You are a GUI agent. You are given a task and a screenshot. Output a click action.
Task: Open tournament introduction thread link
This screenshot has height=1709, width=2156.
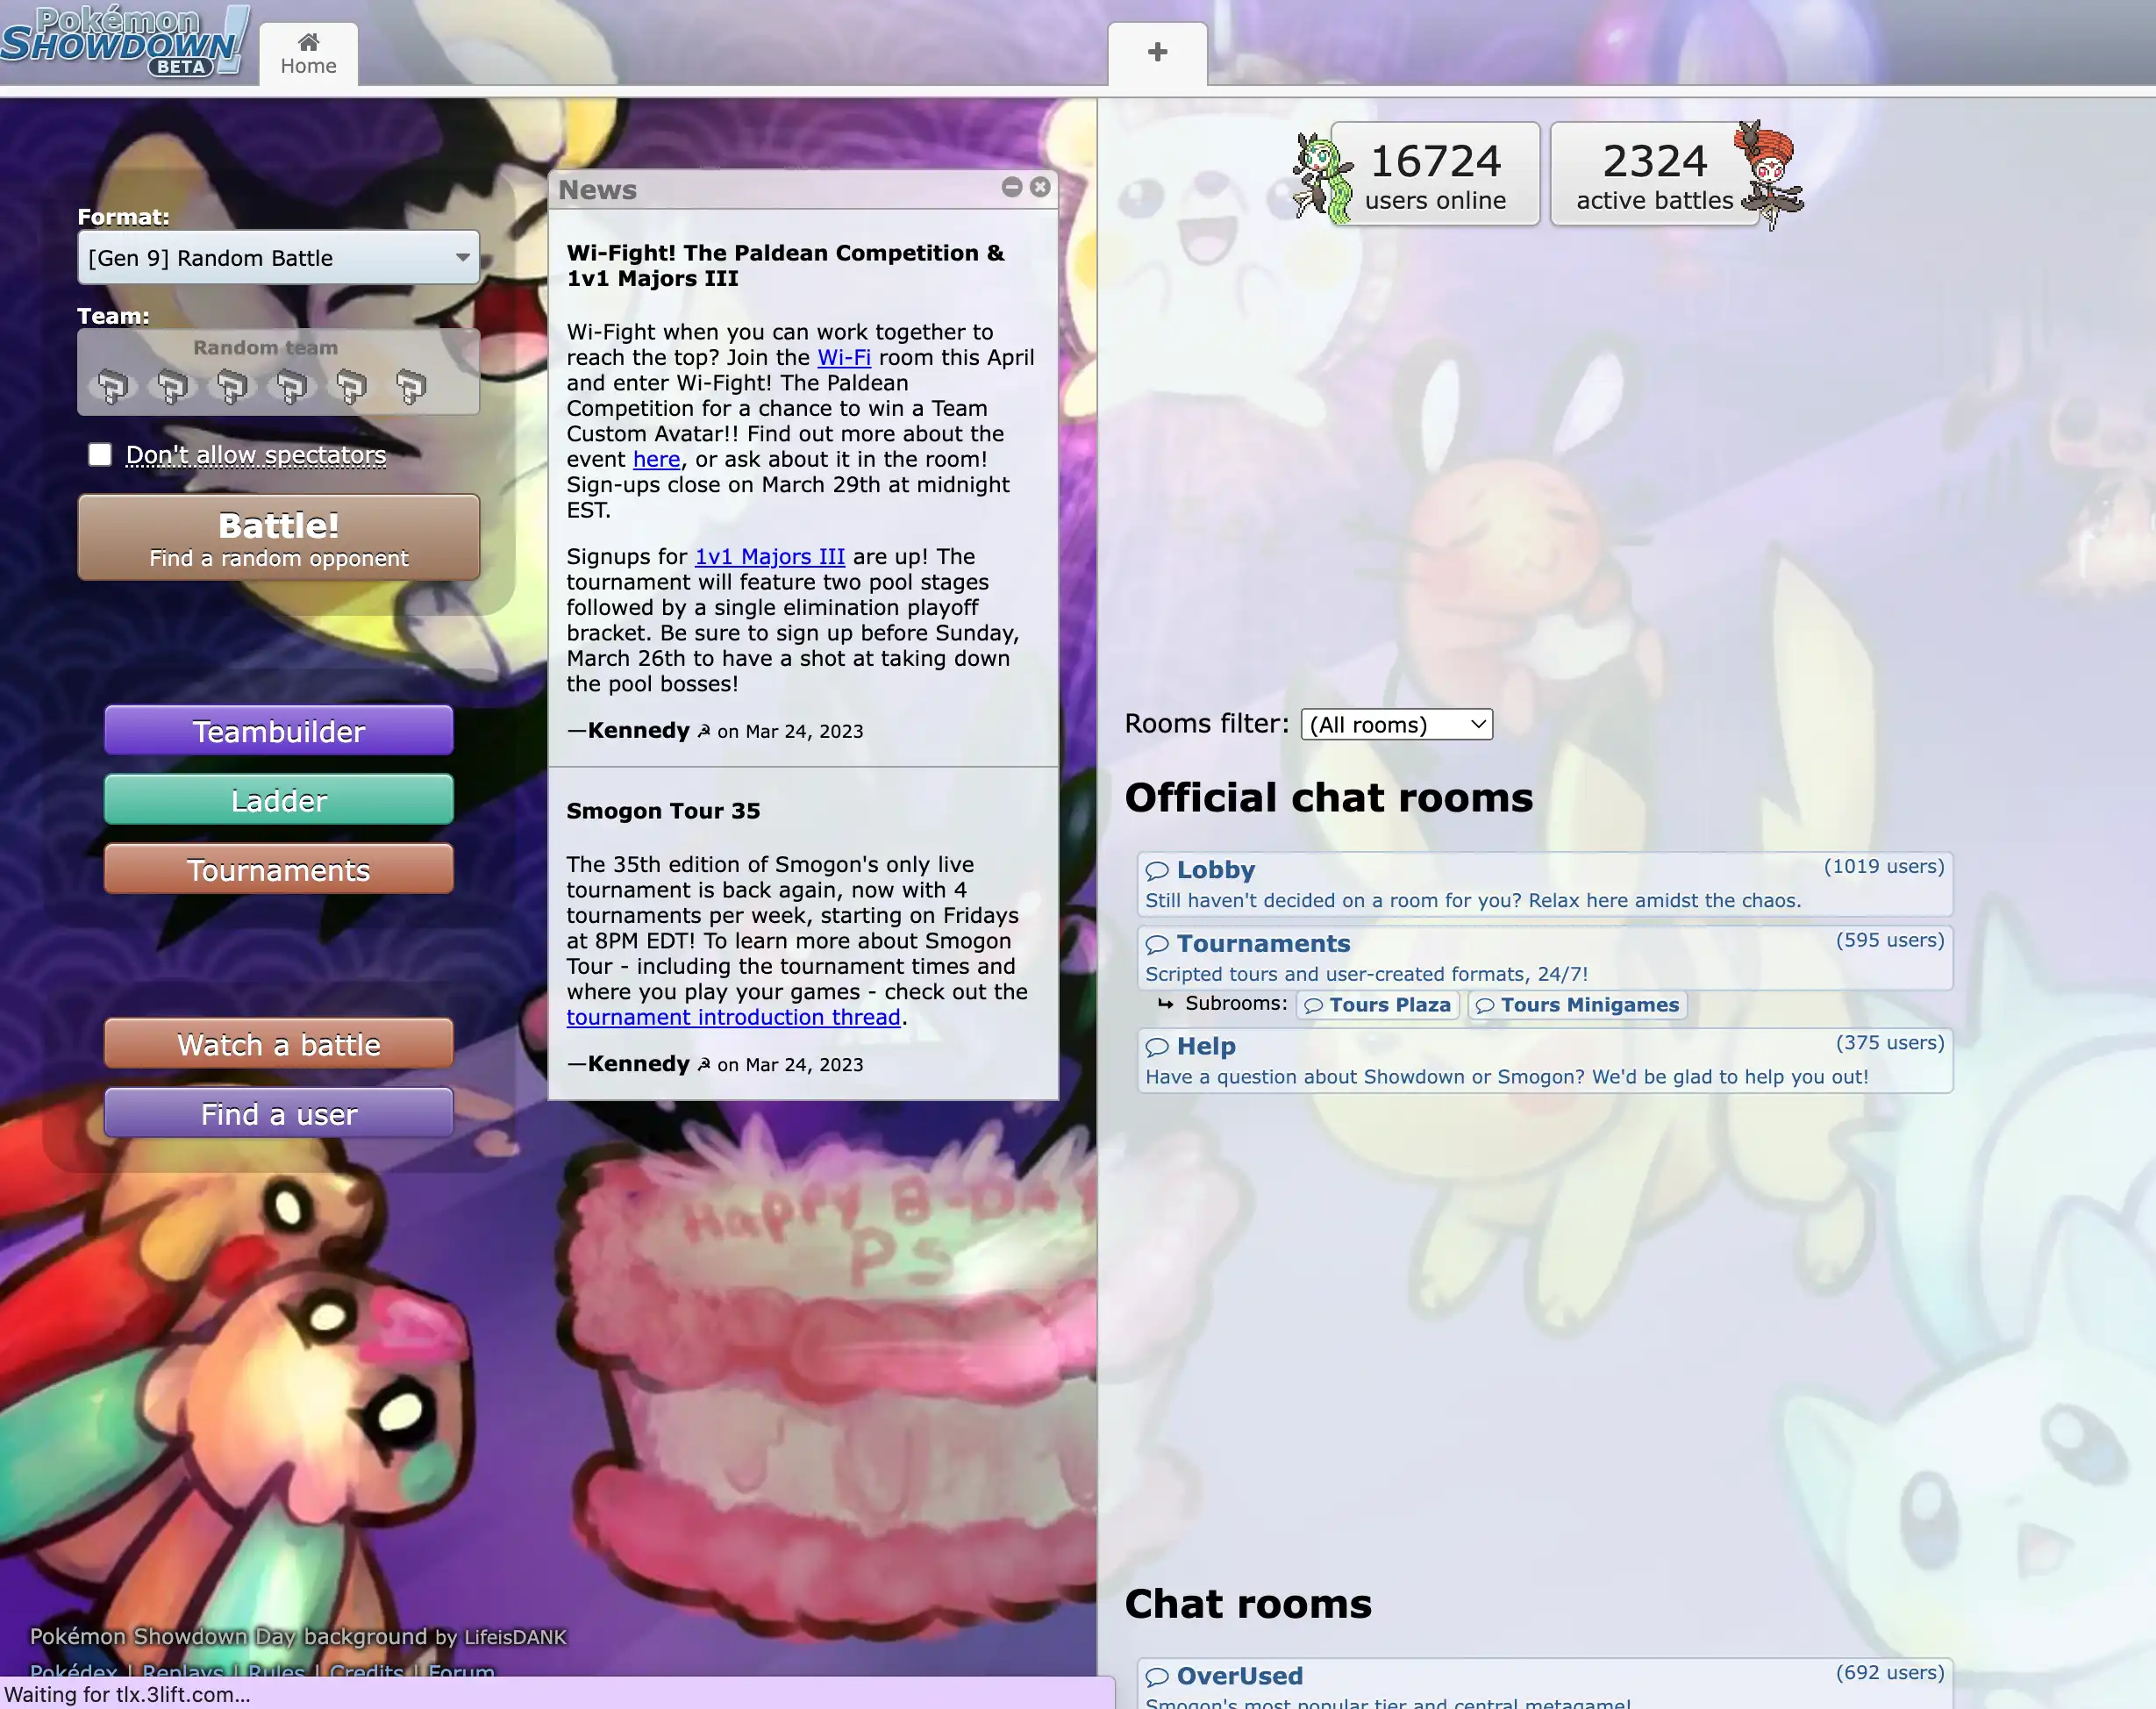point(733,1018)
